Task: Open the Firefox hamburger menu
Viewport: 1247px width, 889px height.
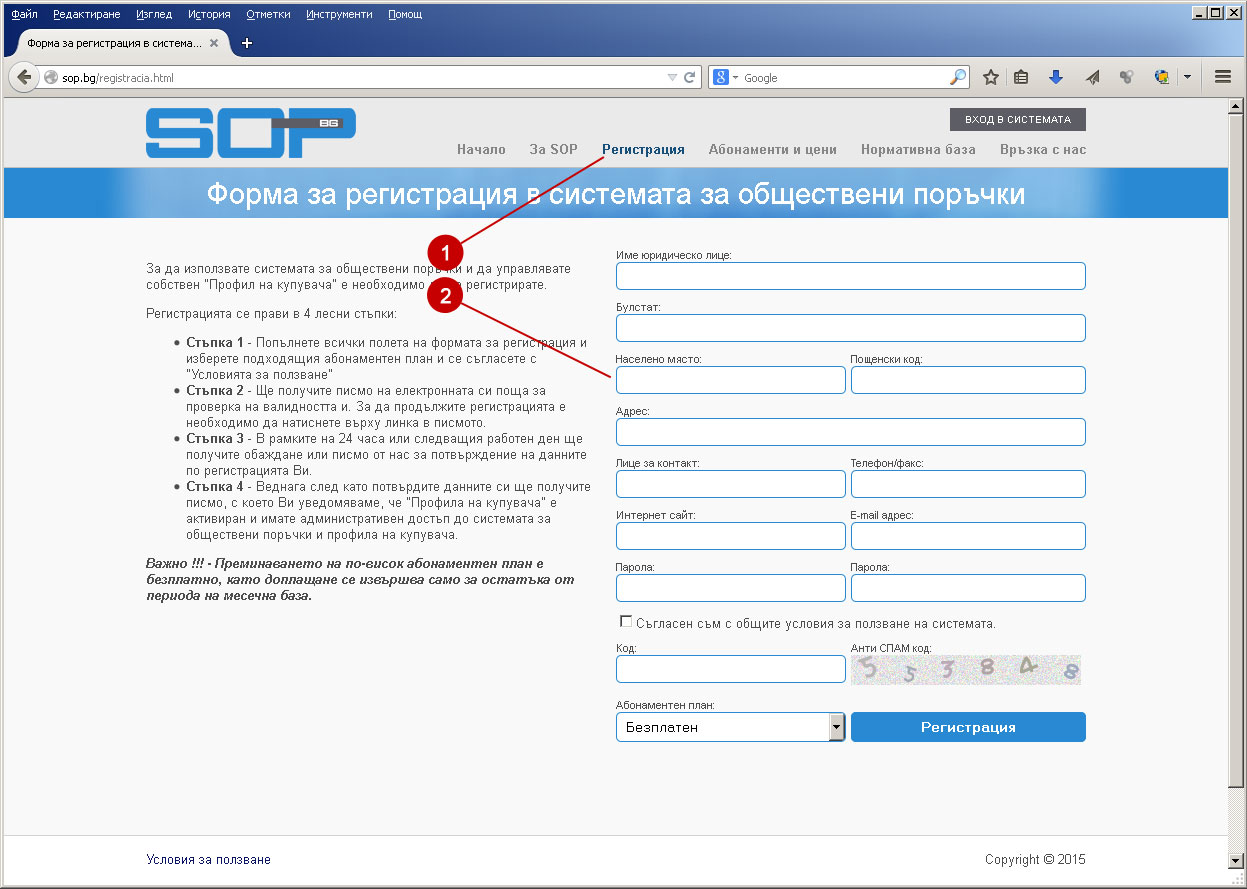Action: coord(1222,77)
